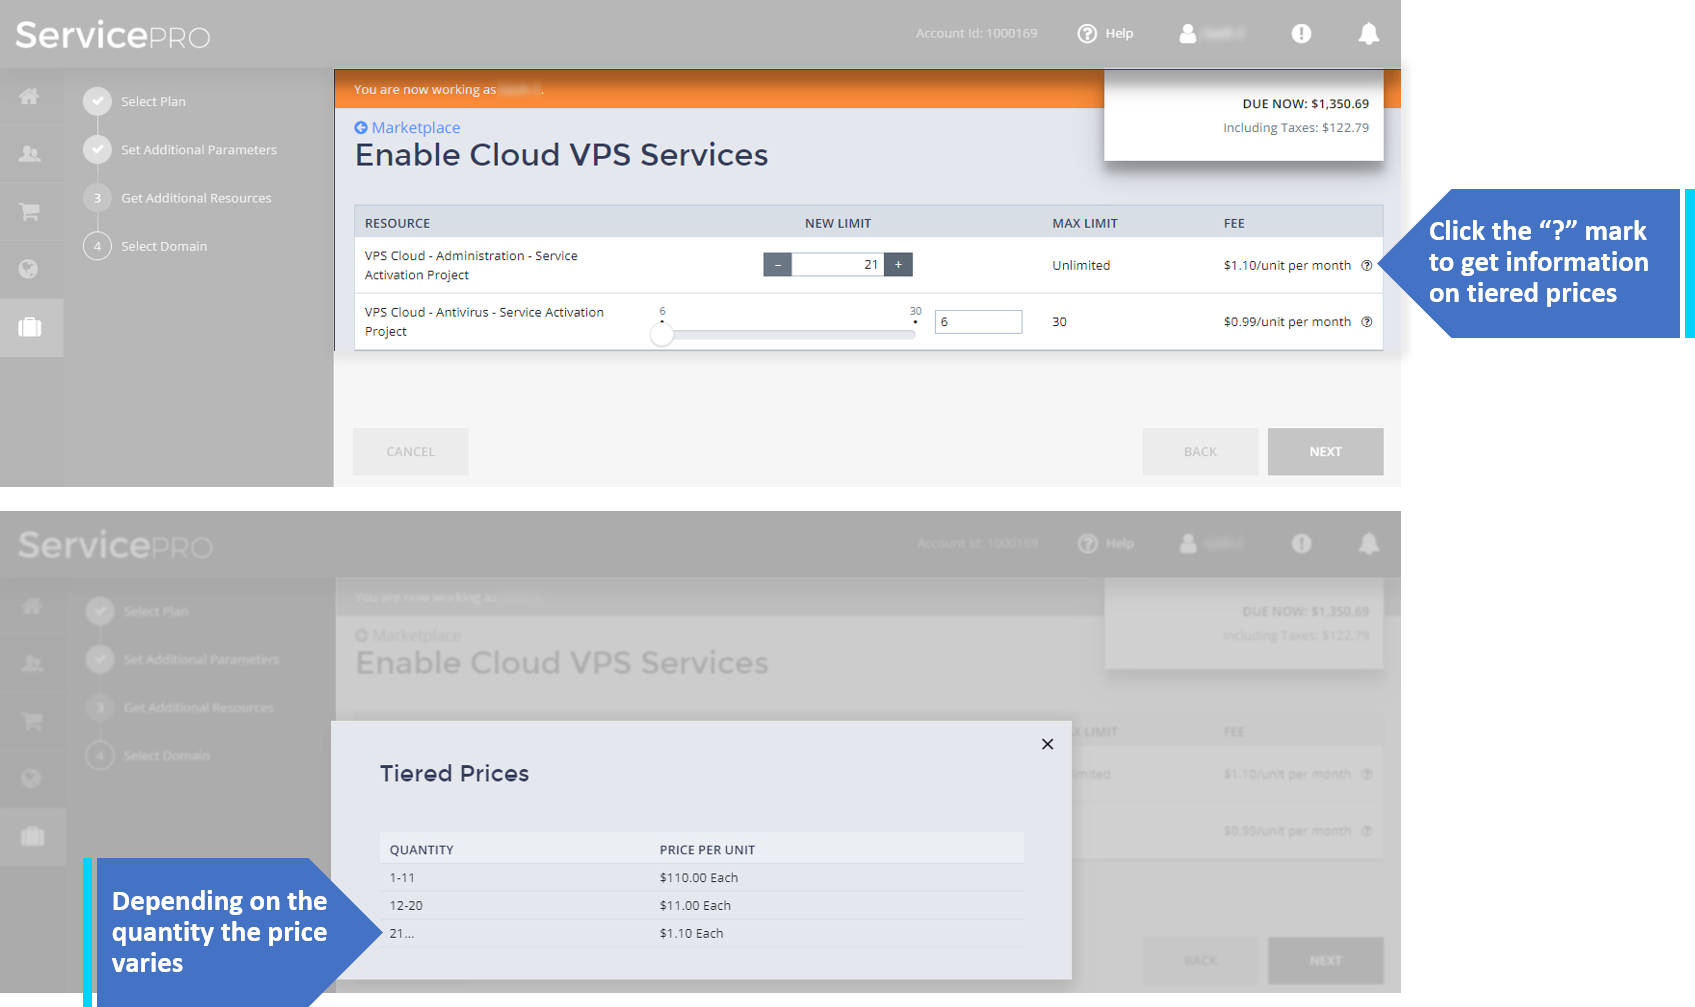Click the Marketplace link
This screenshot has width=1695, height=1007.
point(416,128)
